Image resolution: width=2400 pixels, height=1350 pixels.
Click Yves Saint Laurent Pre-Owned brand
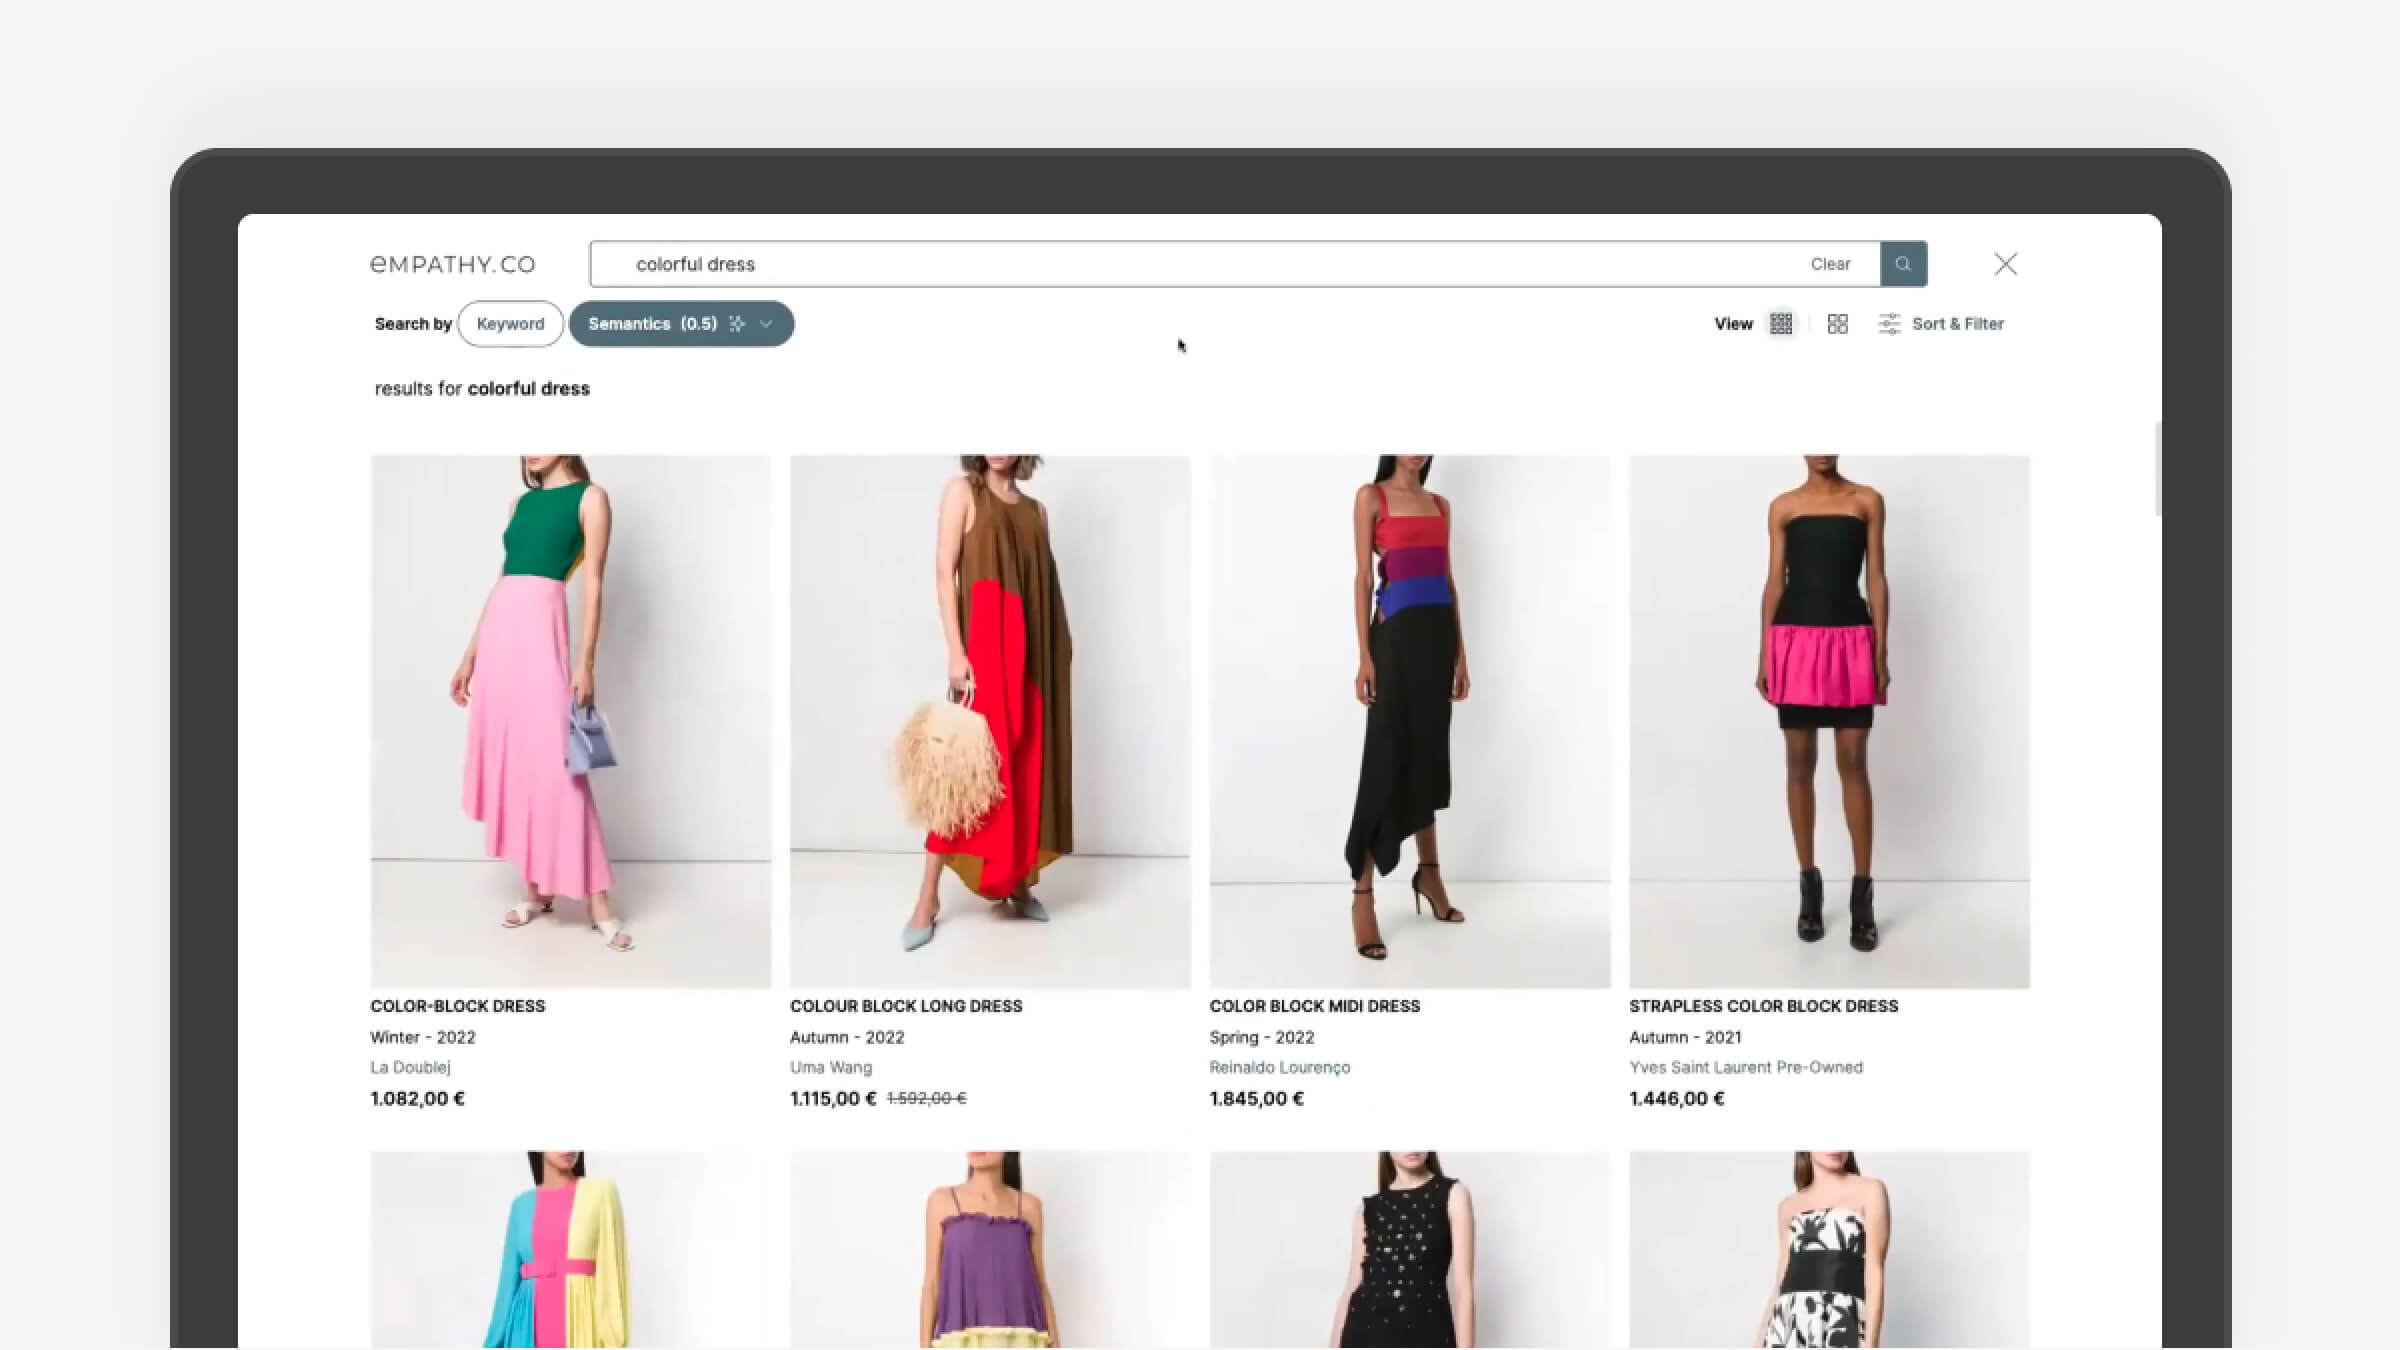tap(1746, 1067)
